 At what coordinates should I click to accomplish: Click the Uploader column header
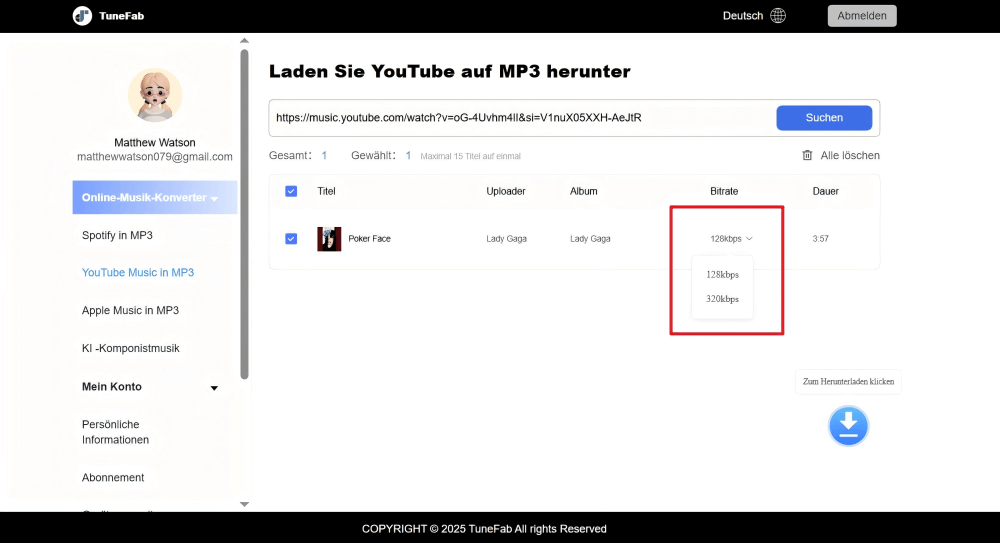click(x=506, y=191)
